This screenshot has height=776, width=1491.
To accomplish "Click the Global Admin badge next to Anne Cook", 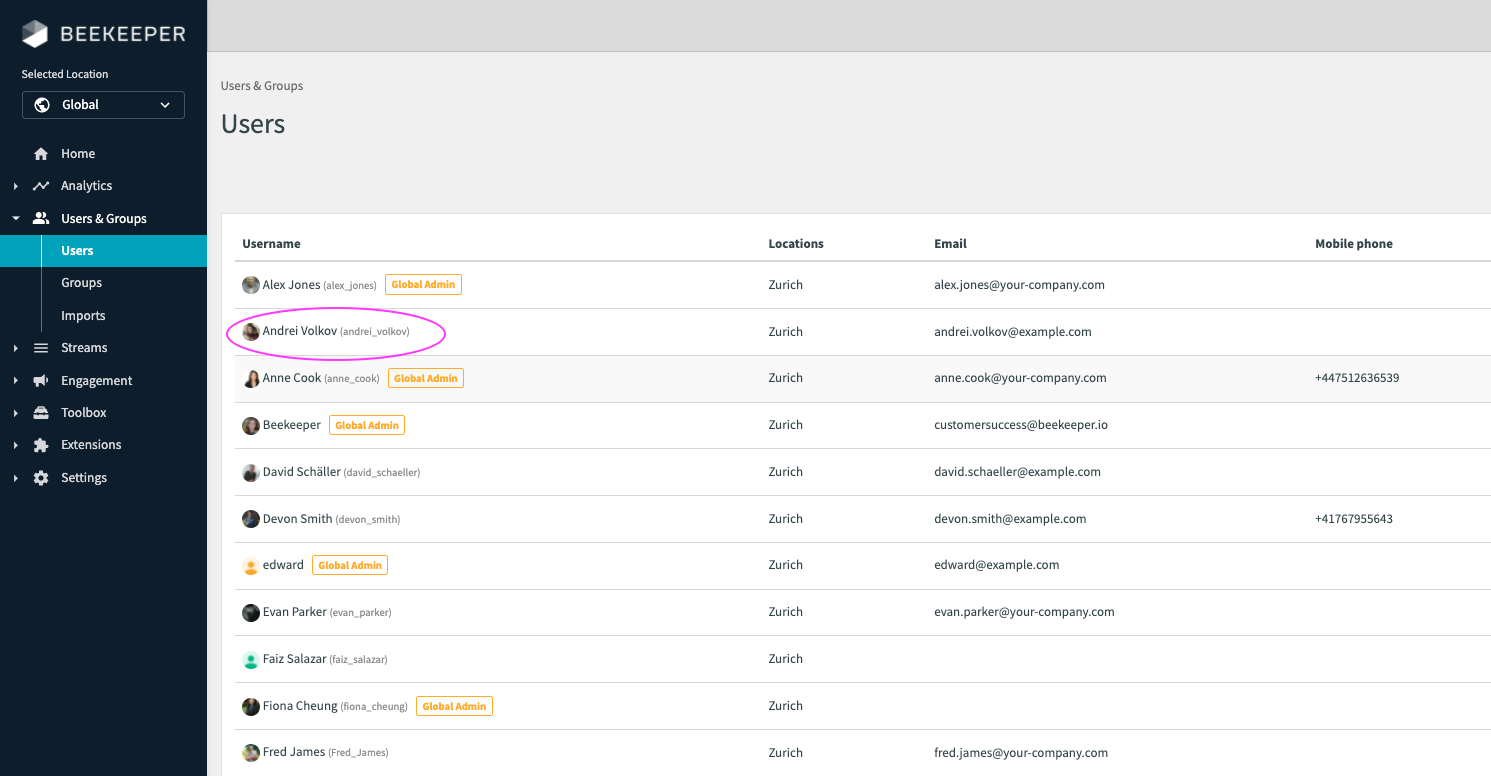I will [x=425, y=378].
